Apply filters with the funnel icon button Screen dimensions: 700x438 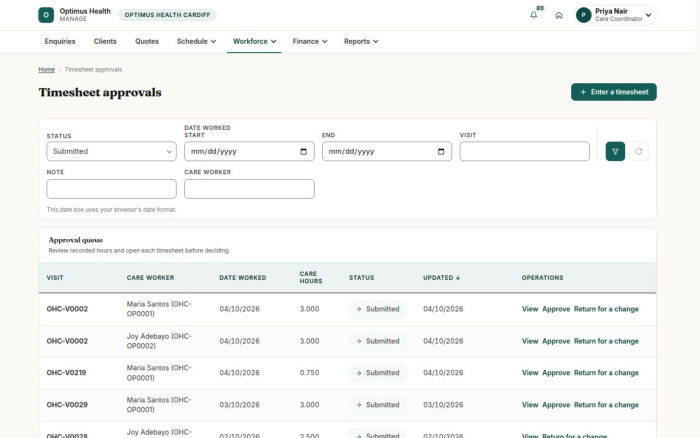coord(615,151)
